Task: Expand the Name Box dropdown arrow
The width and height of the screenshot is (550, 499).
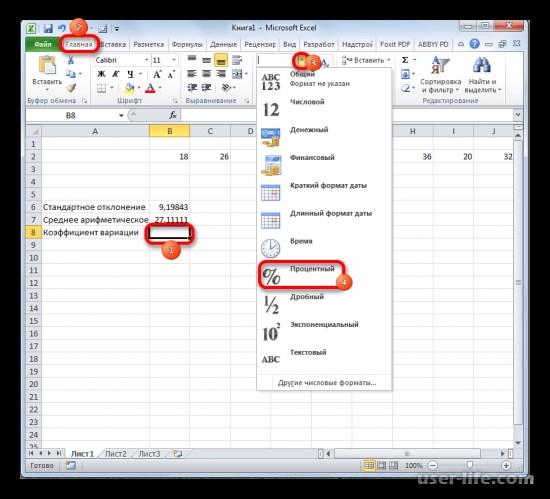Action: click(x=121, y=115)
